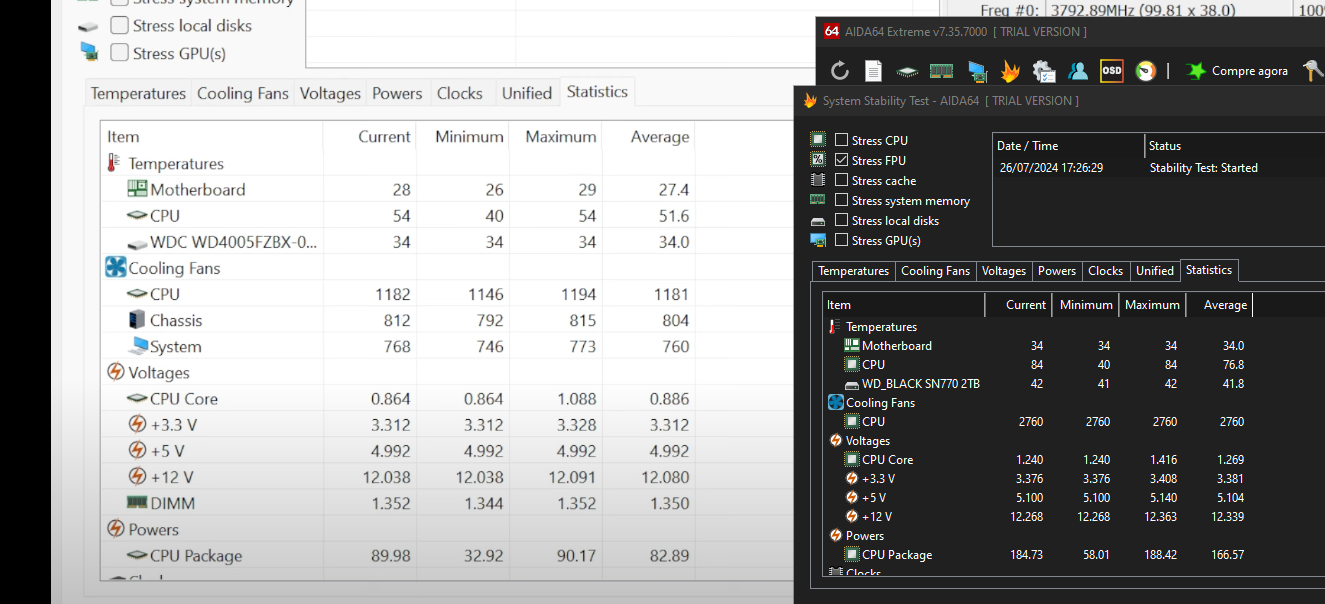
Task: Select Statistics tab in light window
Action: click(597, 92)
